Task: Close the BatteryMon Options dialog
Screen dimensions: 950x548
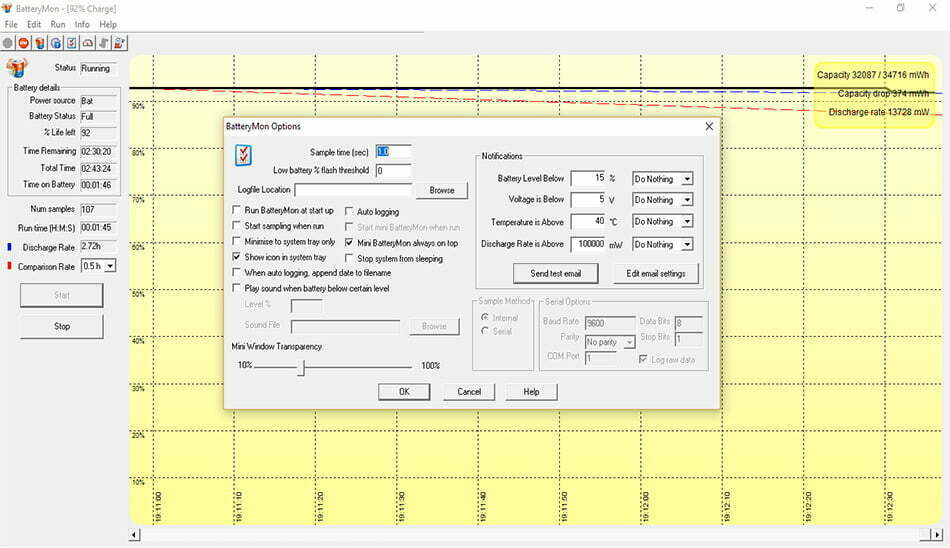Action: [x=709, y=126]
